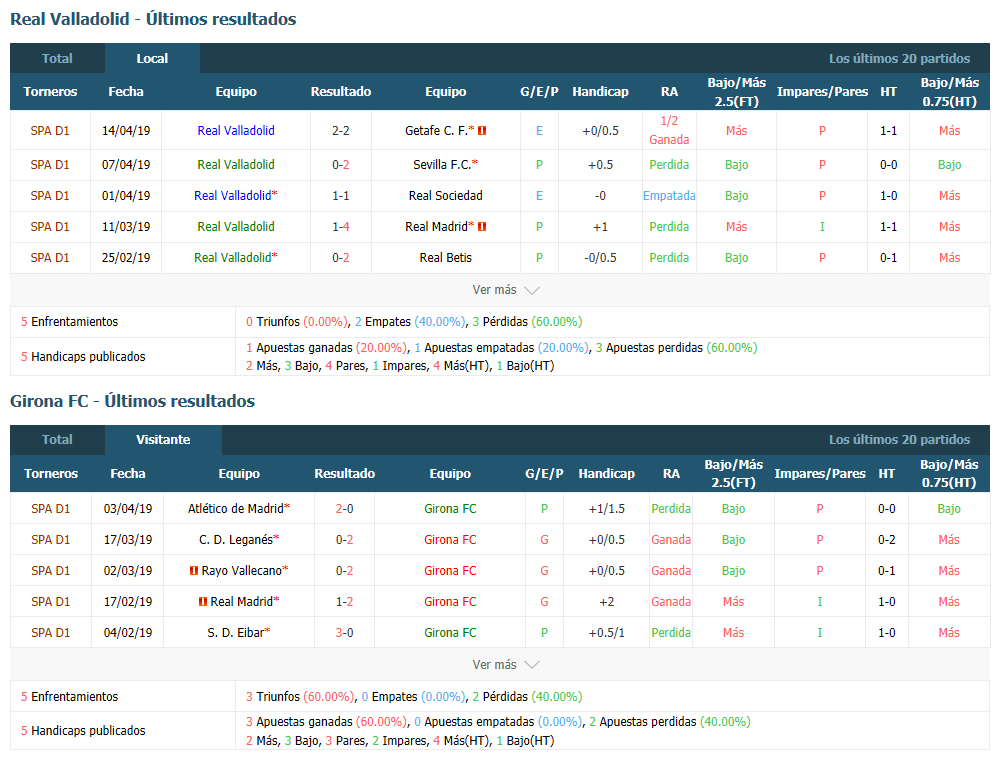Click Girona FC - Últimos resultados heading
Image resolution: width=1001 pixels, height=757 pixels.
[132, 401]
